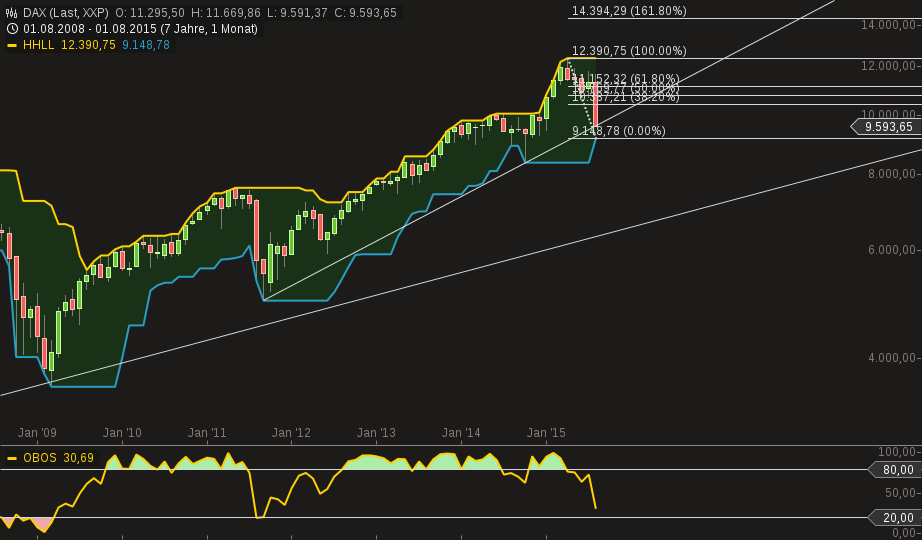
Task: Click the Jan '09 time axis label
Action: click(37, 433)
